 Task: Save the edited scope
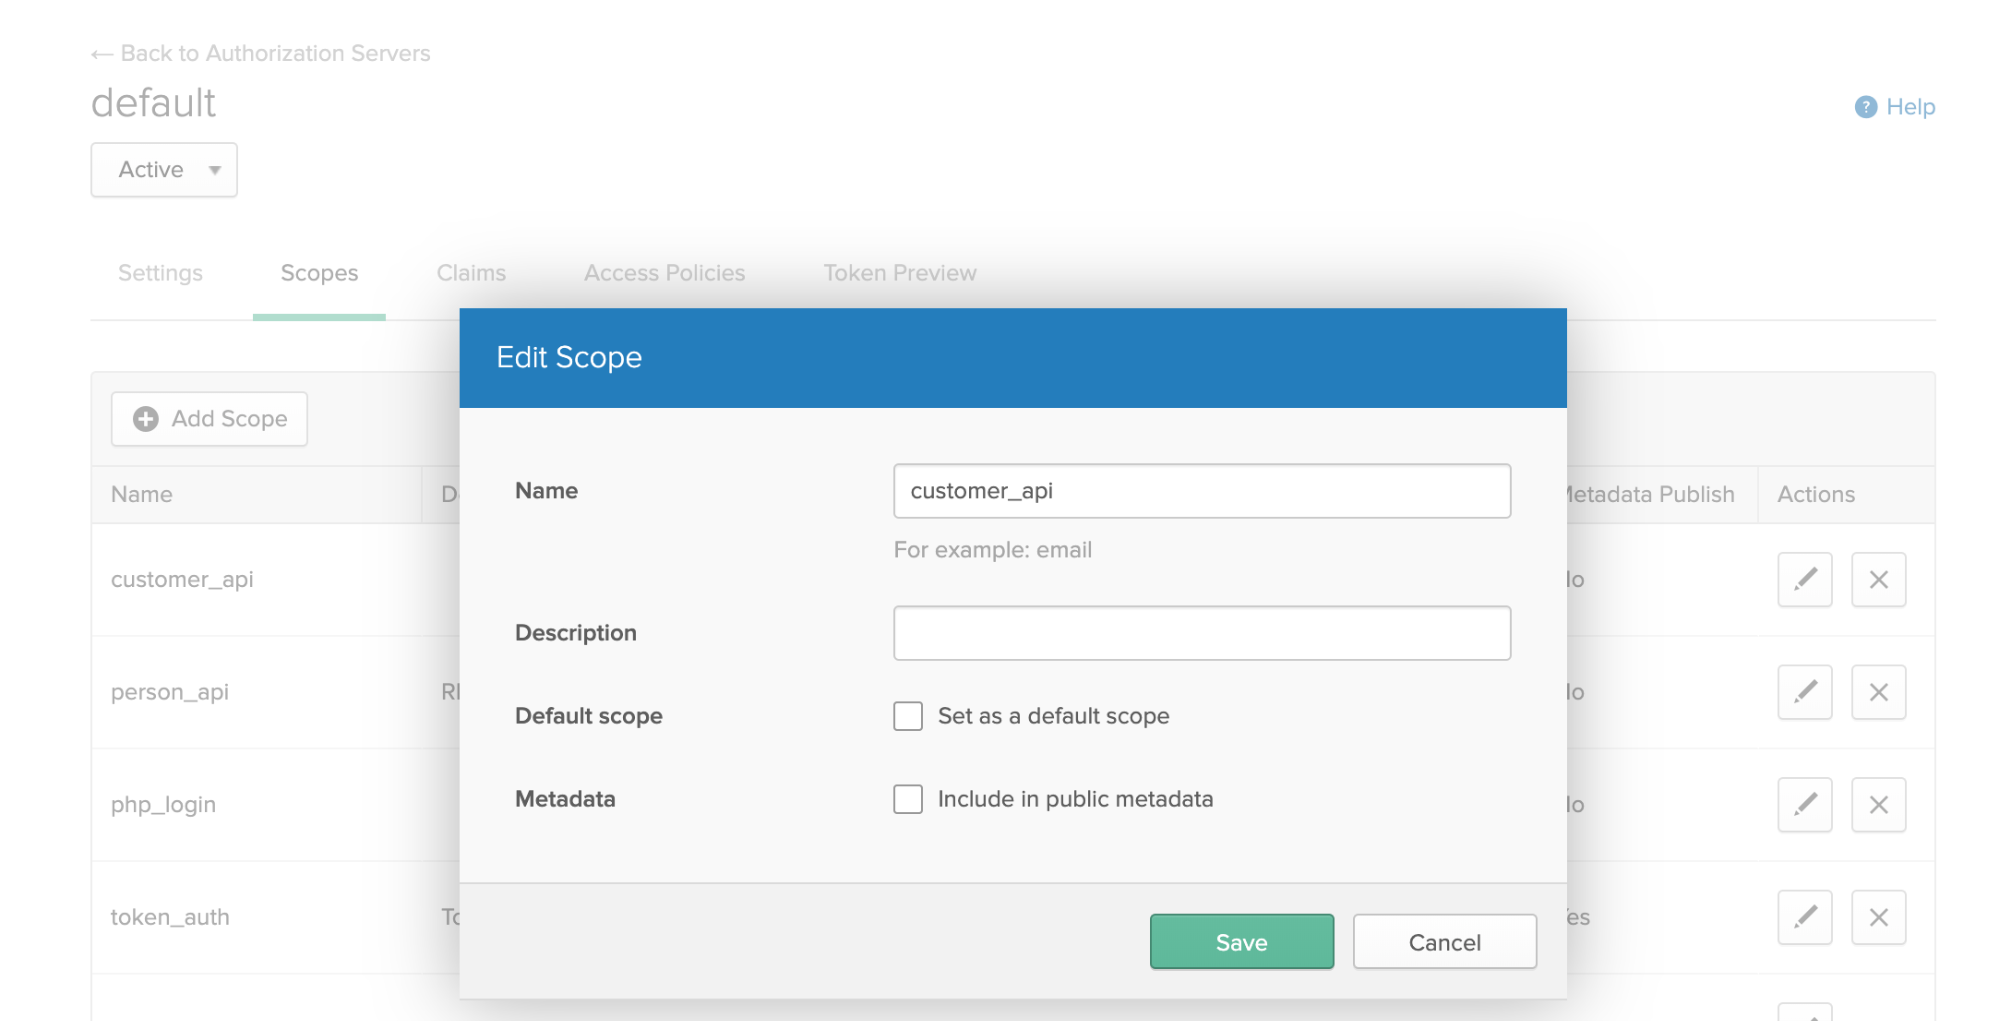point(1241,942)
